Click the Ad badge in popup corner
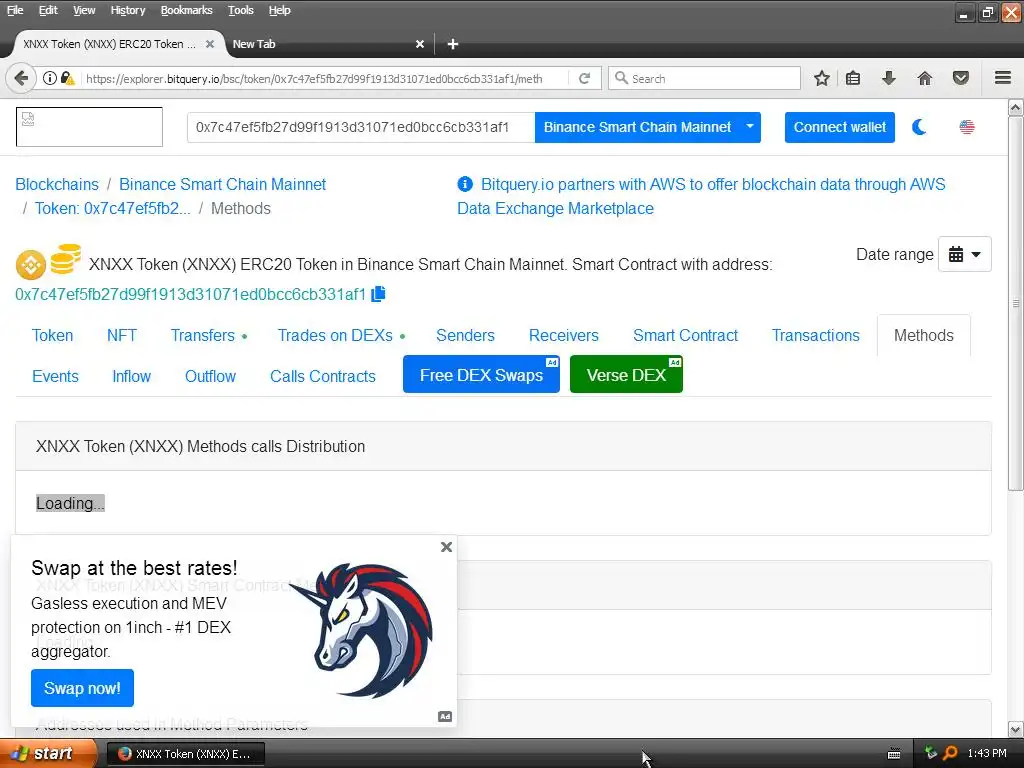1024x768 pixels. tap(445, 716)
